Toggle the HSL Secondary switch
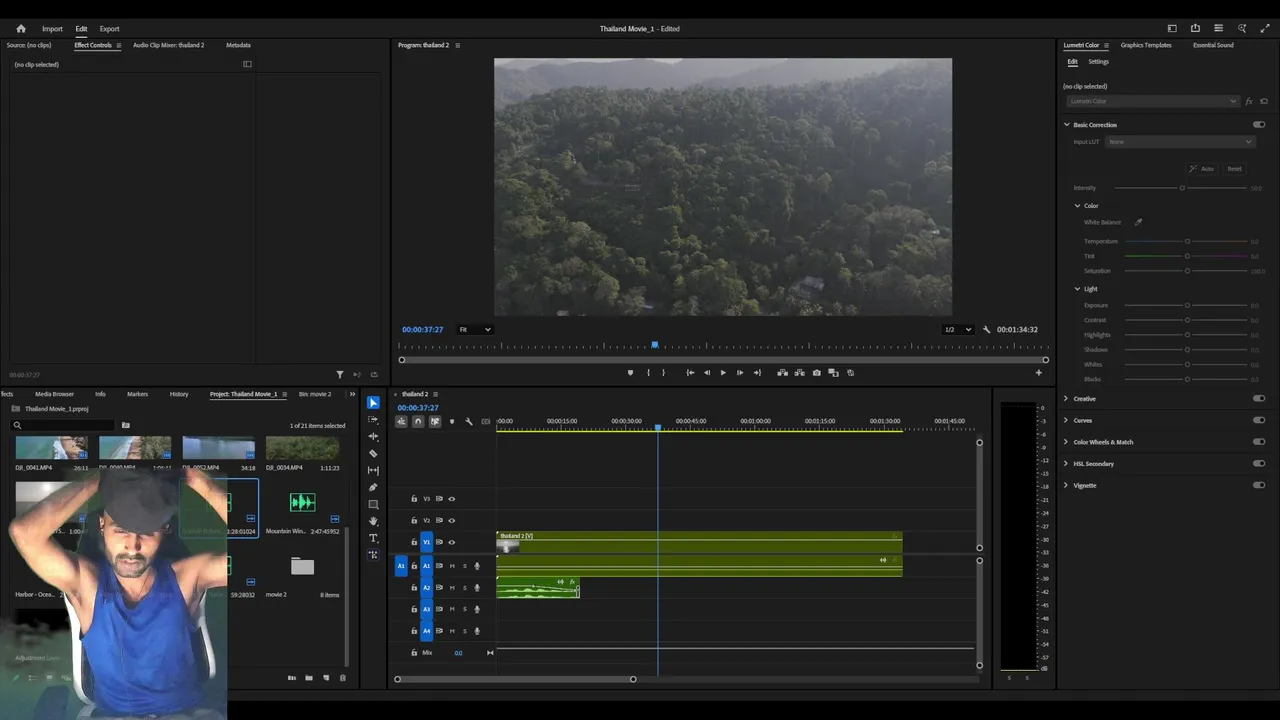Viewport: 1280px width, 720px height. (x=1259, y=464)
